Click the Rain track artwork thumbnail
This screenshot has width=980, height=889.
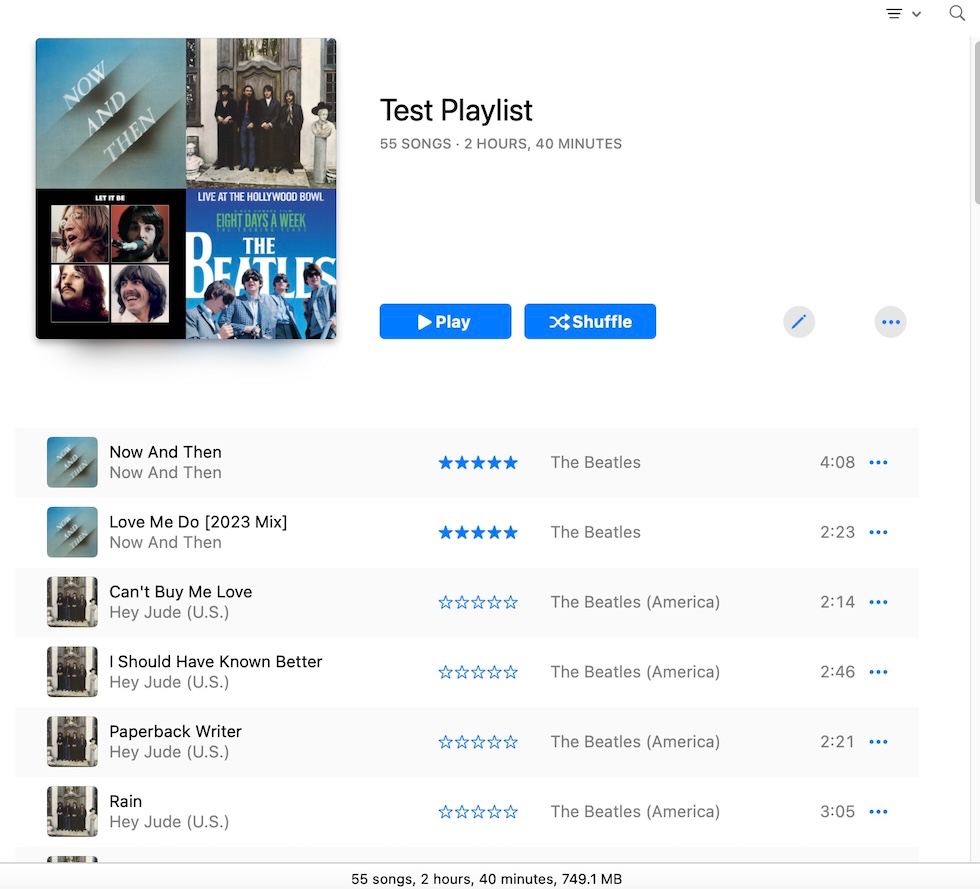[x=72, y=811]
